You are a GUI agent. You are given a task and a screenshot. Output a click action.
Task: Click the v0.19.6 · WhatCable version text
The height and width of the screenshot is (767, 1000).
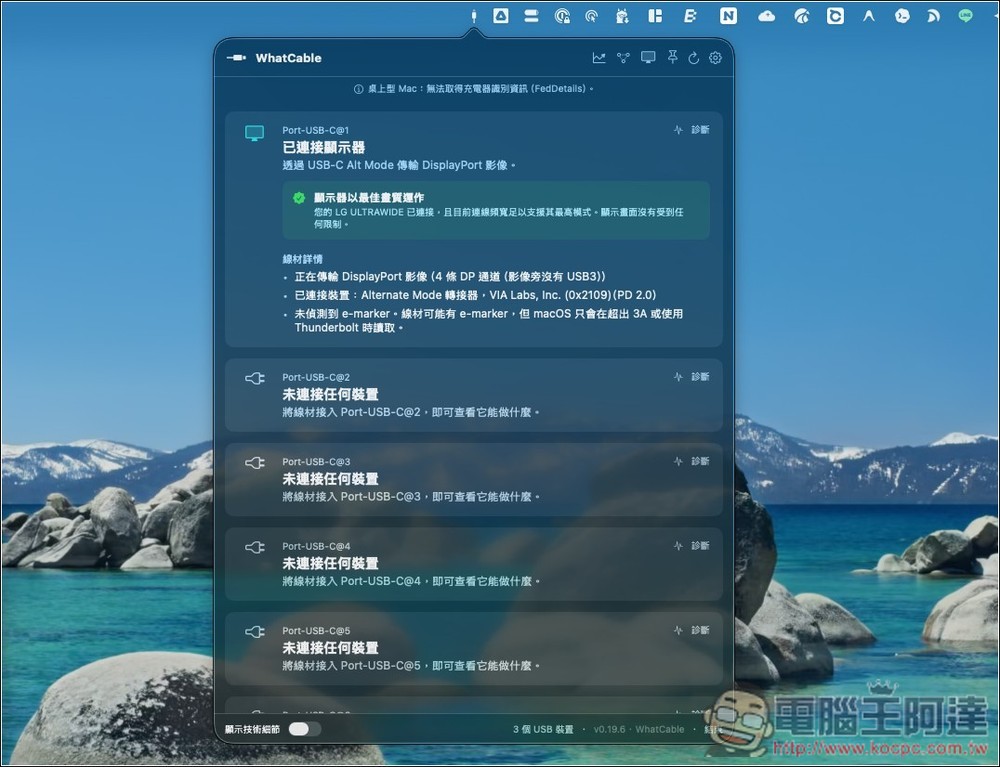pyautogui.click(x=638, y=729)
